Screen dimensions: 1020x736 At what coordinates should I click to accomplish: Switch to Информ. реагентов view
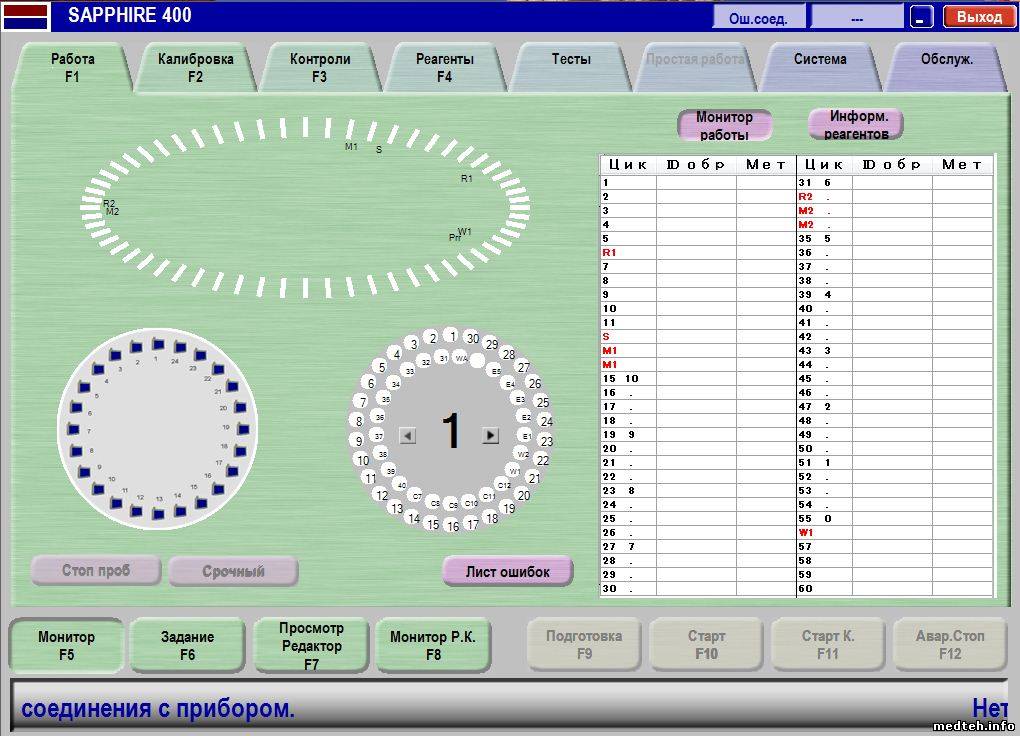(x=856, y=124)
